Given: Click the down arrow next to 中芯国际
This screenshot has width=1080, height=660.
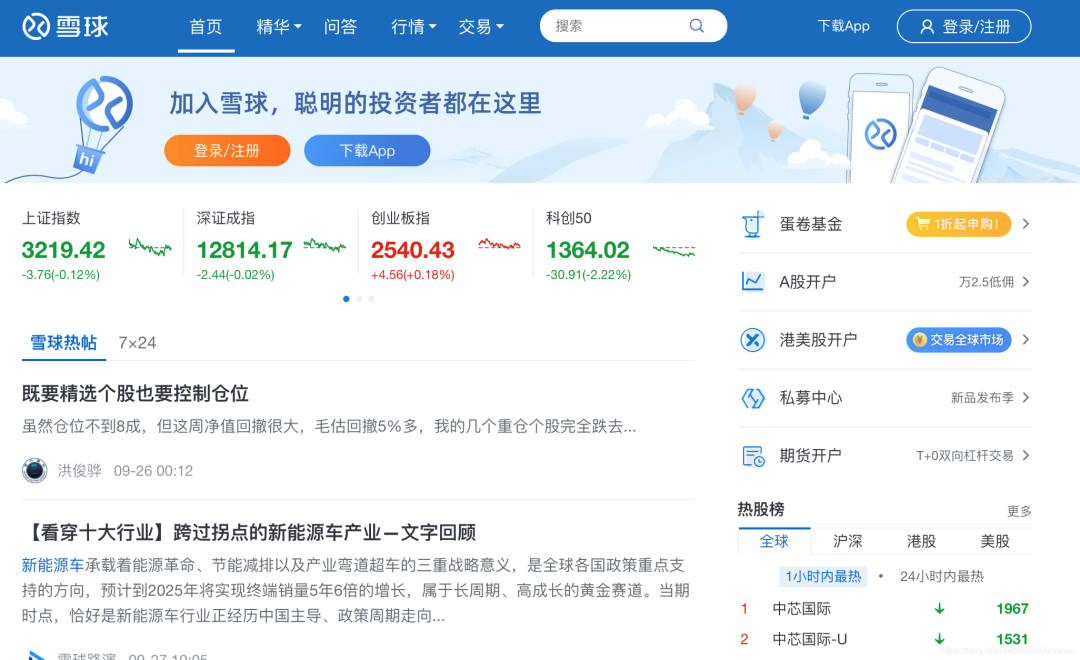Looking at the screenshot, I should click(x=939, y=608).
